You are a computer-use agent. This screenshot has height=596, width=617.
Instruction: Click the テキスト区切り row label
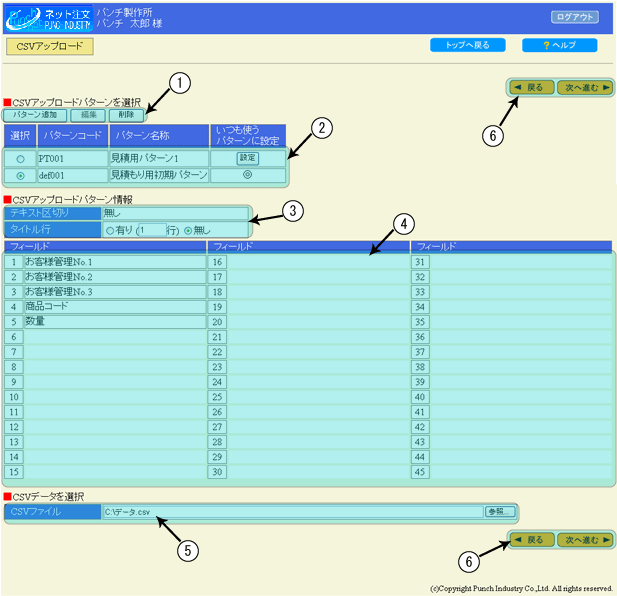click(x=52, y=213)
